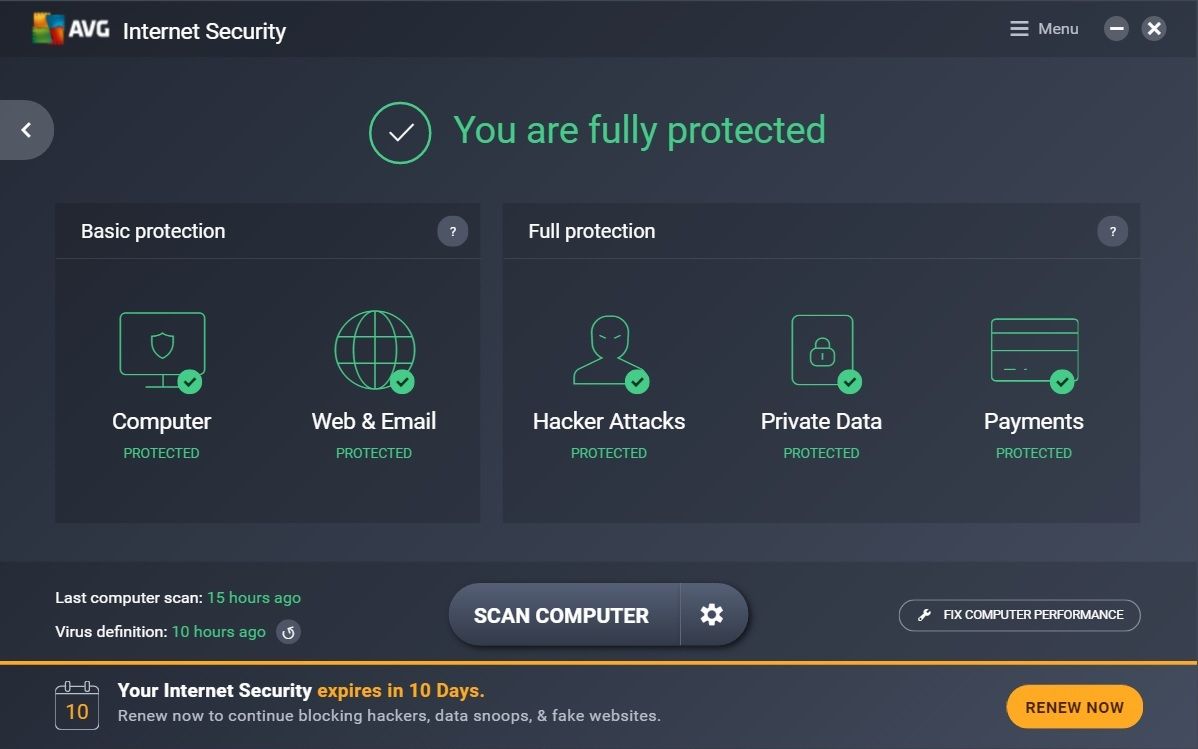Refresh virus definitions with the update icon
This screenshot has height=749, width=1198.
[288, 632]
